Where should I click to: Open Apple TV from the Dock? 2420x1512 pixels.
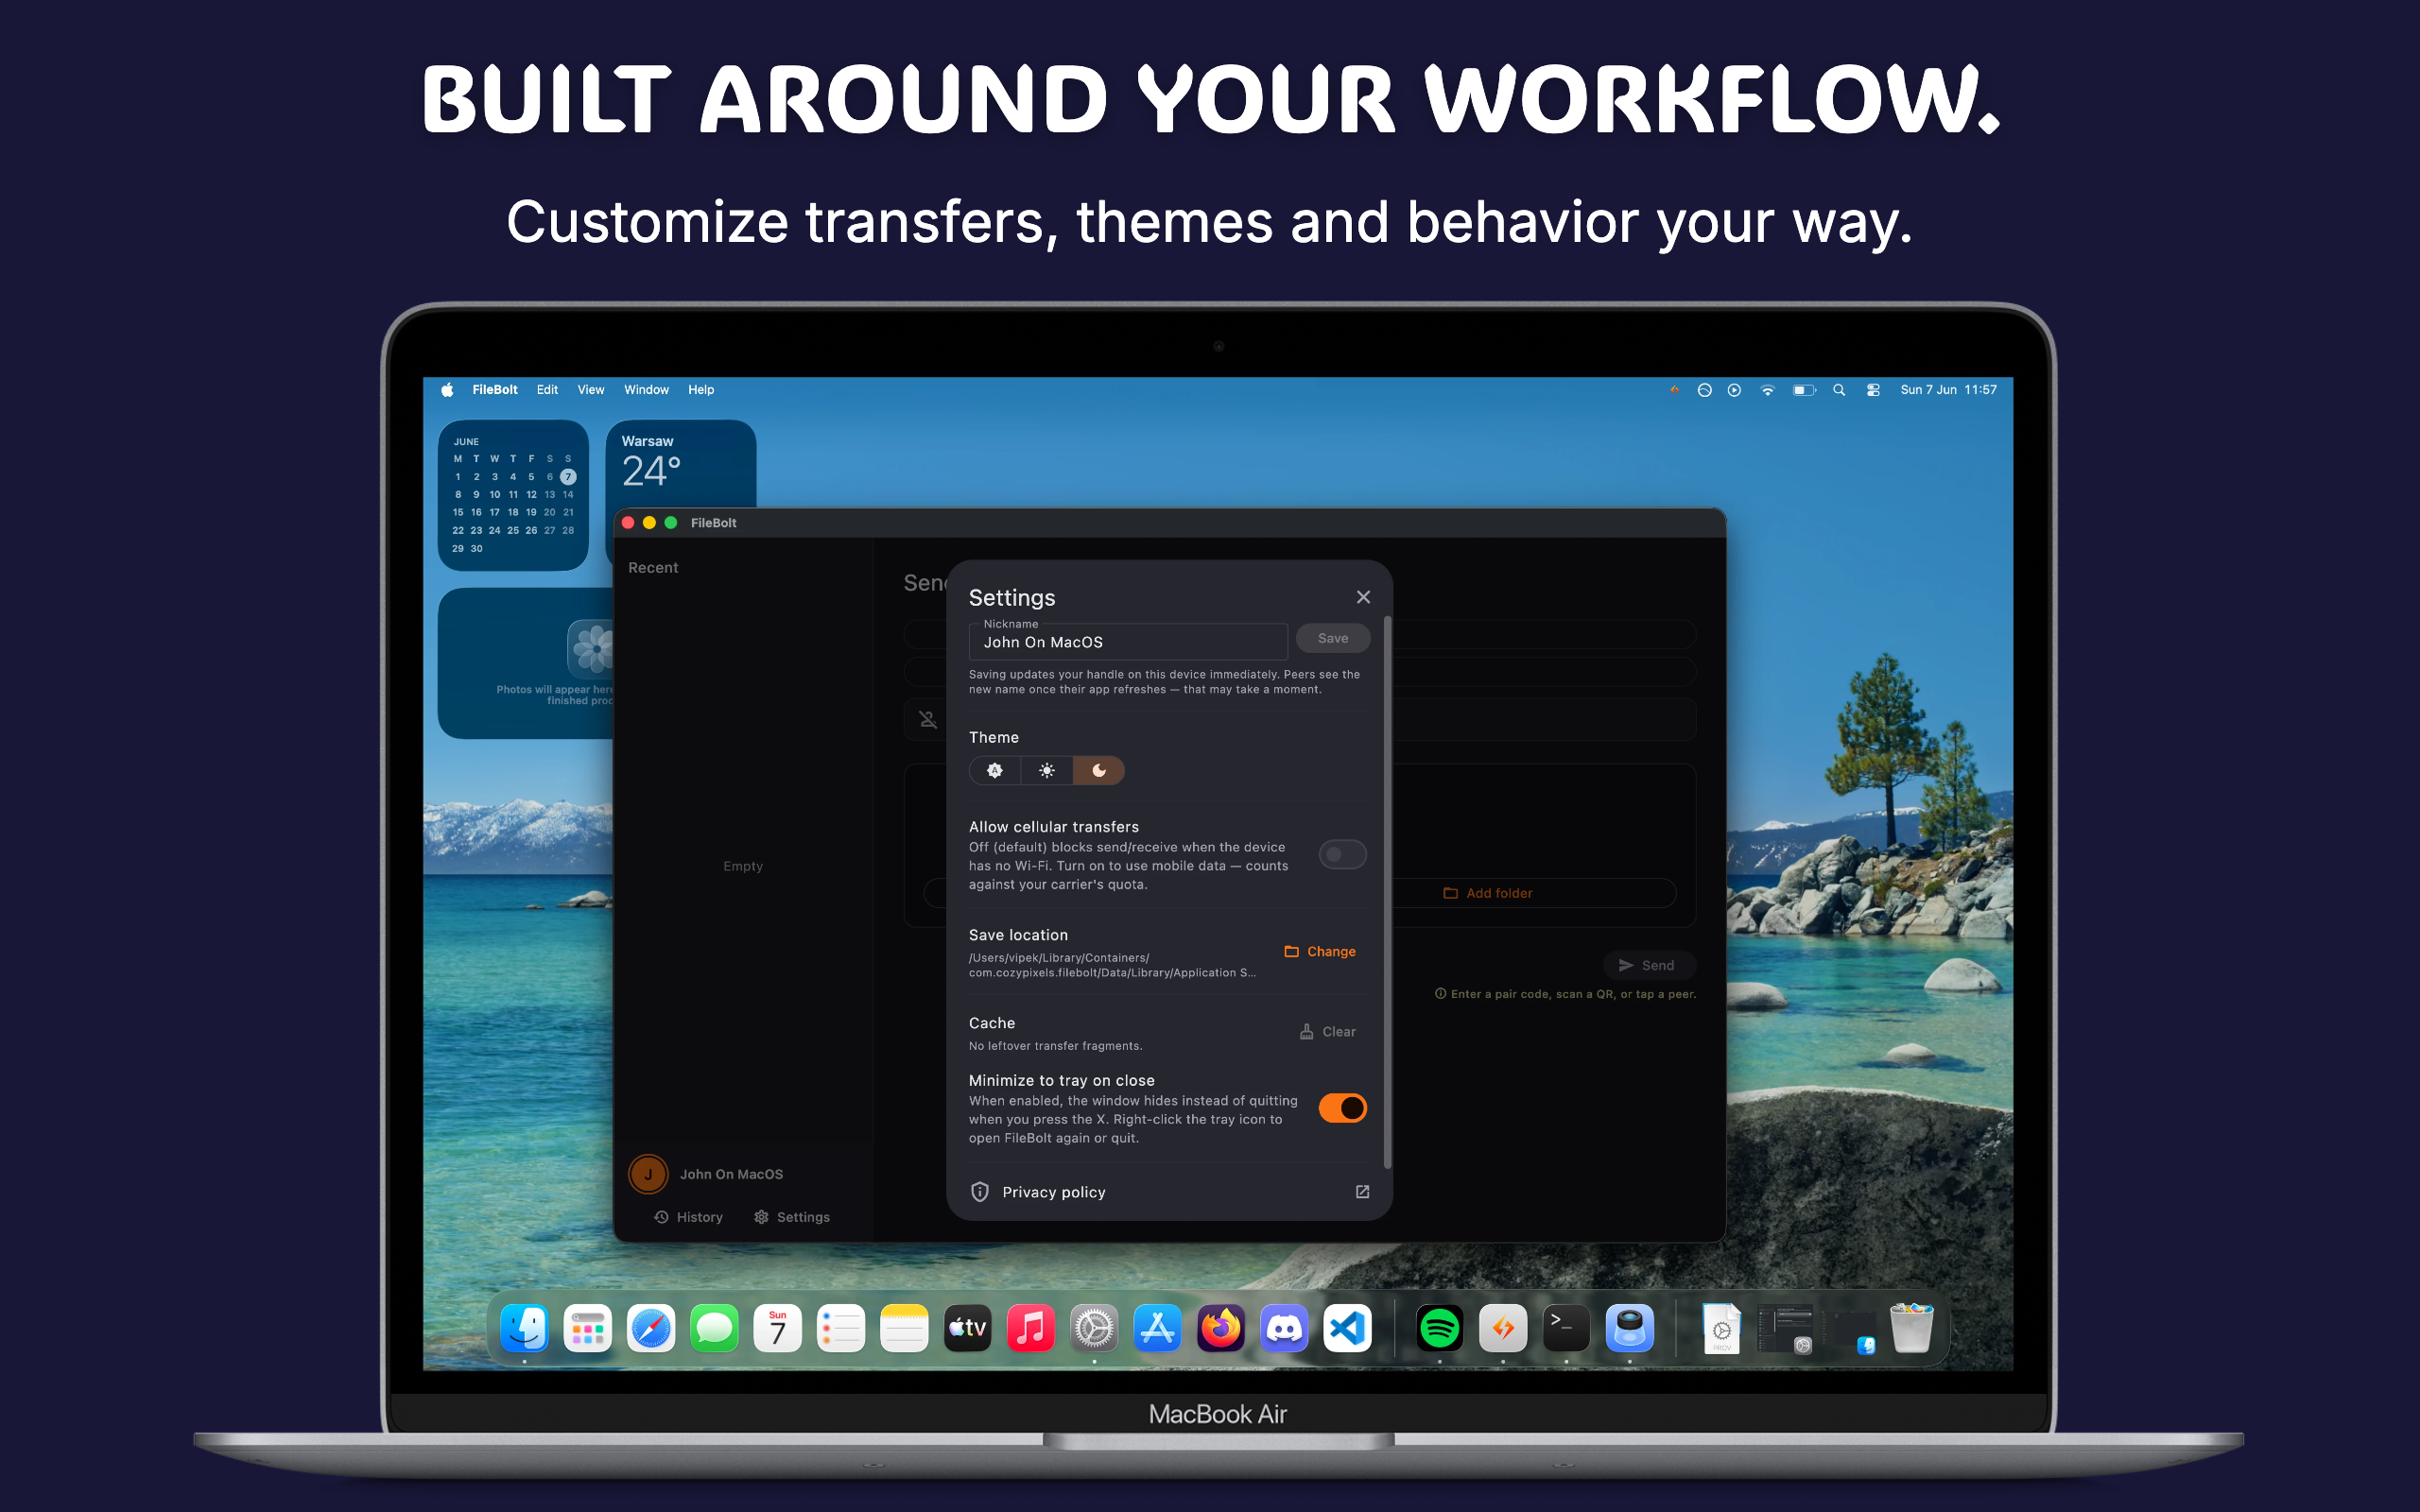point(967,1328)
